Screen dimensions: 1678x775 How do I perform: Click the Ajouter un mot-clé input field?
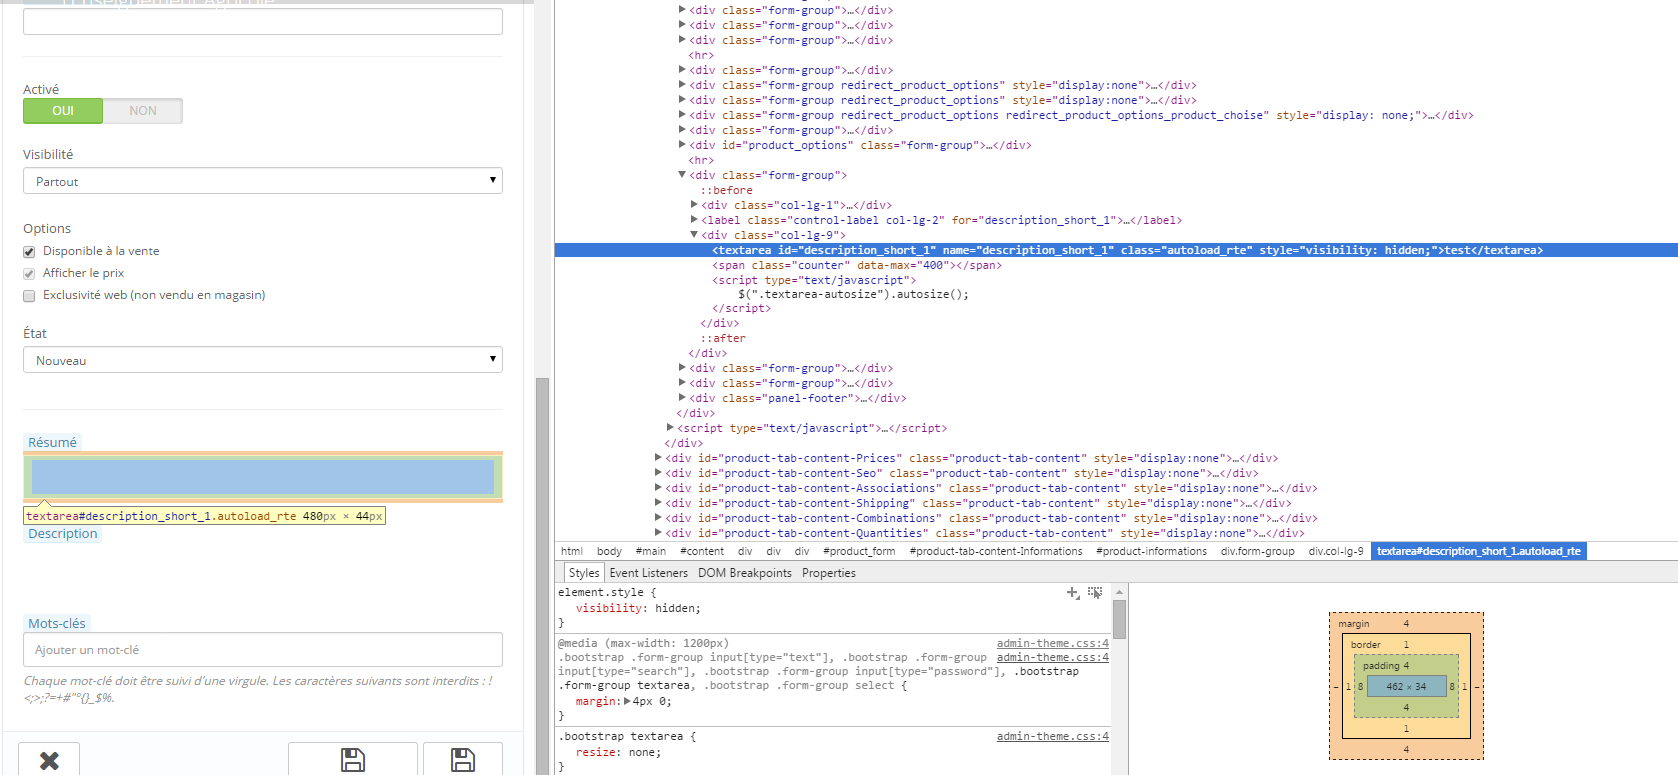coord(263,650)
